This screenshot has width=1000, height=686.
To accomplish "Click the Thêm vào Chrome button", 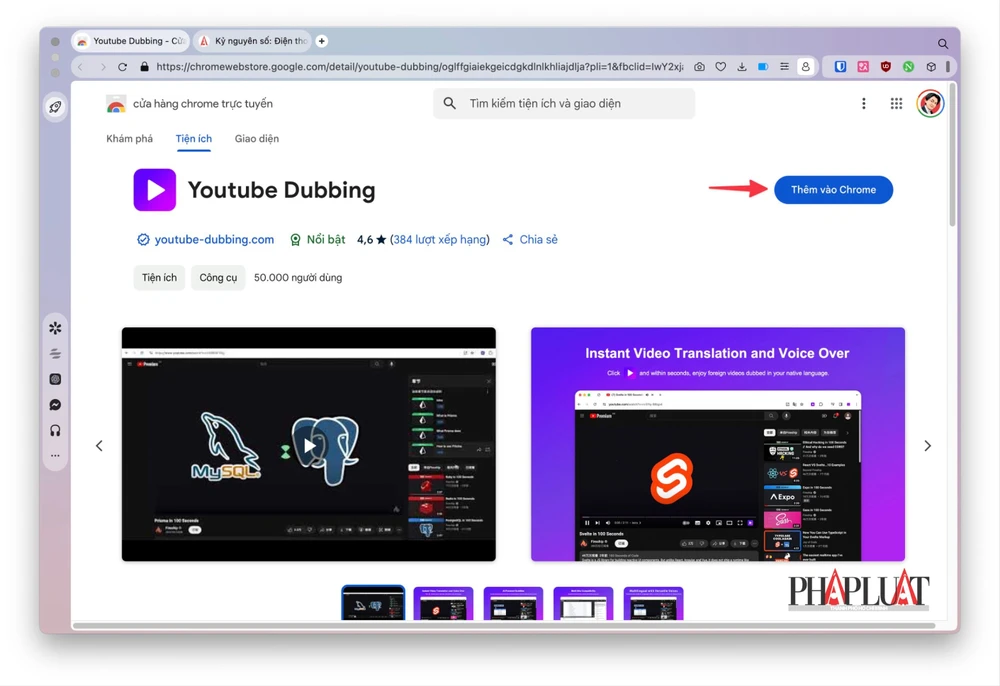I will coord(833,190).
